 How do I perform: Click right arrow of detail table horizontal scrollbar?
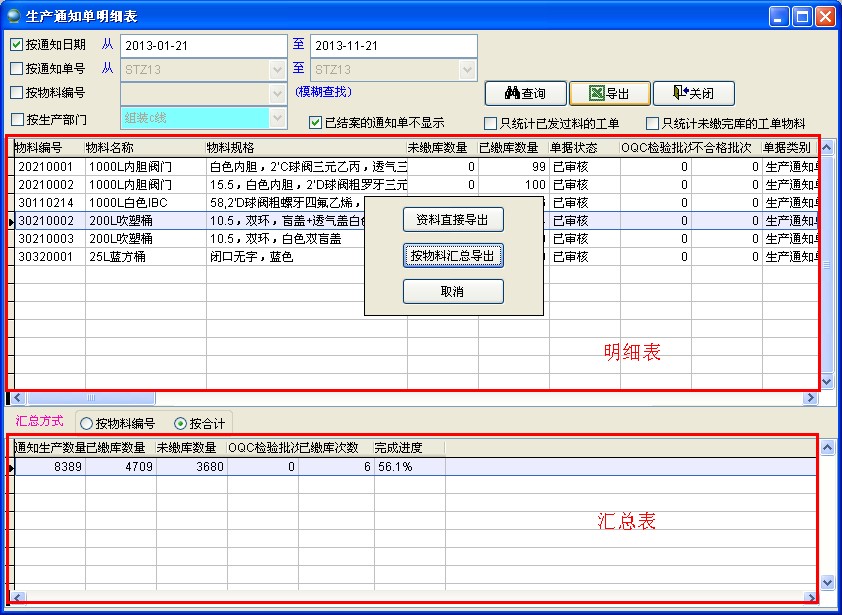[811, 398]
